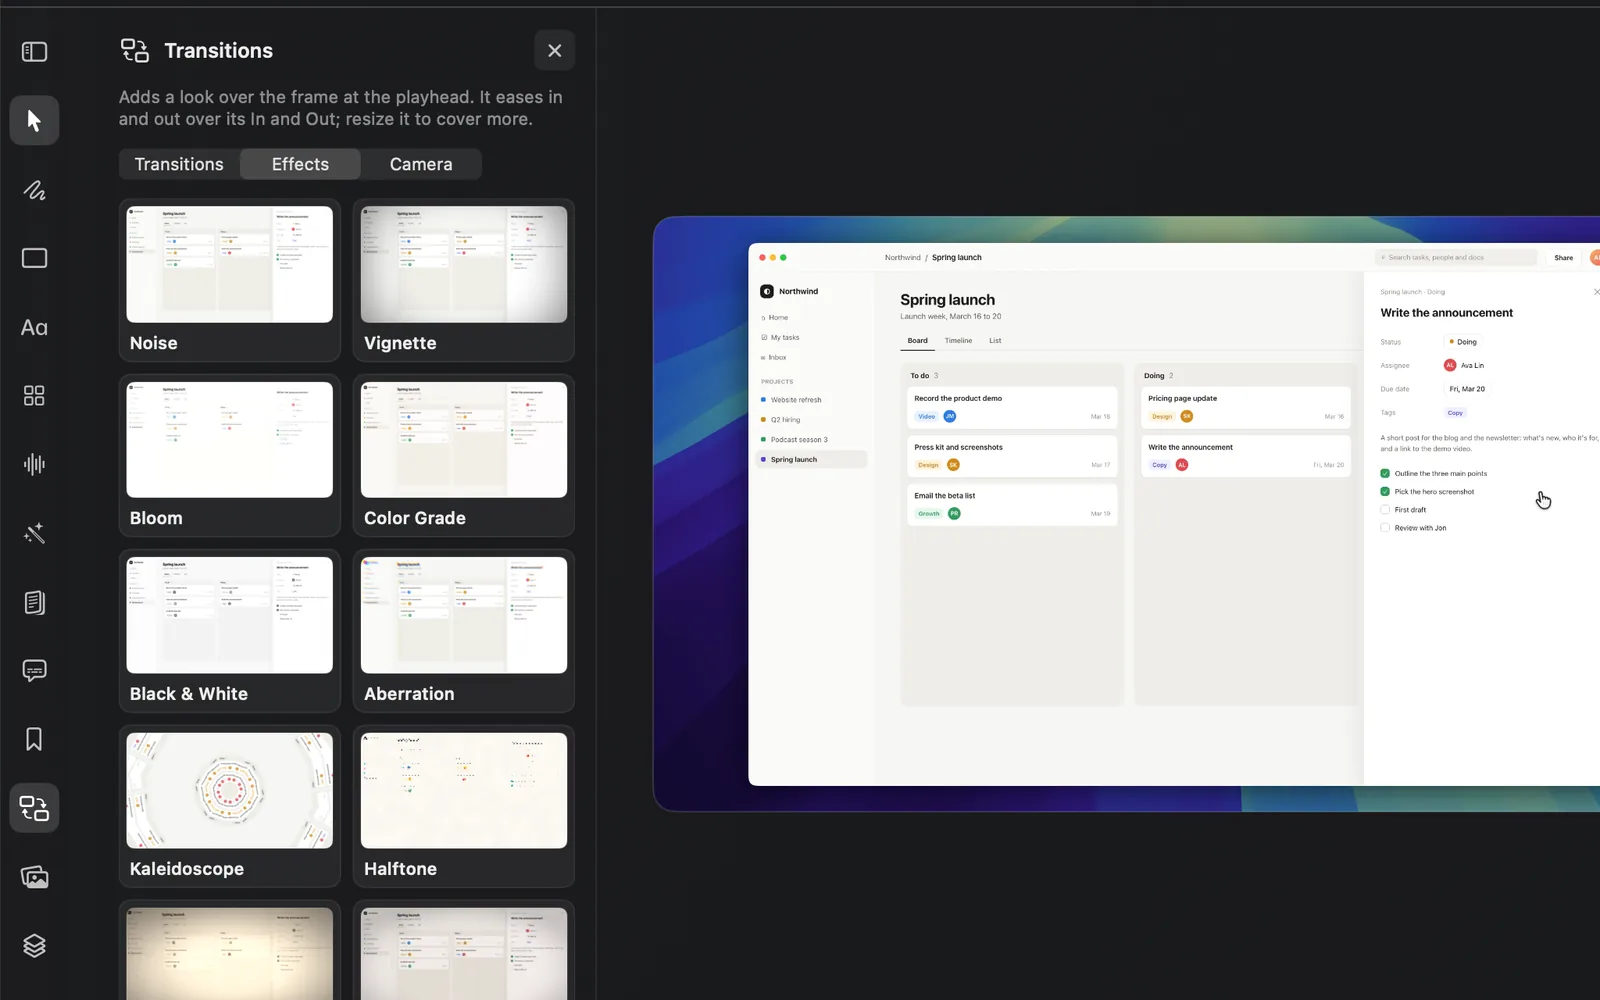Choose the Vignette effect preset
The height and width of the screenshot is (1000, 1600).
tap(464, 280)
